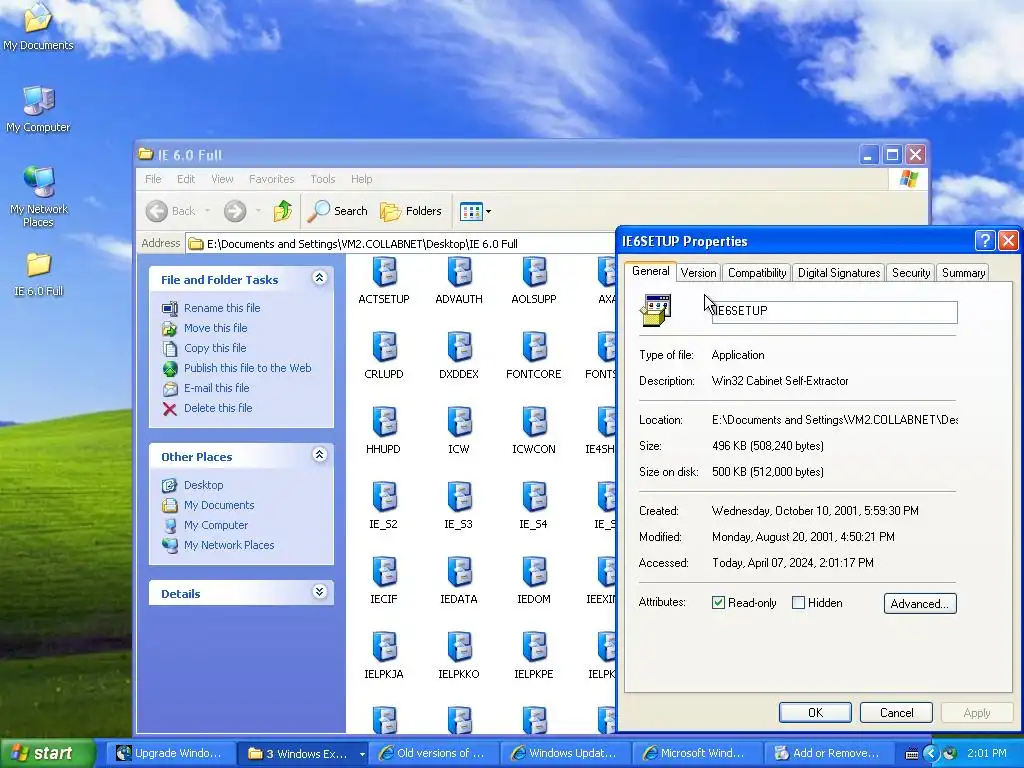The image size is (1024, 768).
Task: Click Cancel in IE6SETUP Properties
Action: tap(896, 712)
